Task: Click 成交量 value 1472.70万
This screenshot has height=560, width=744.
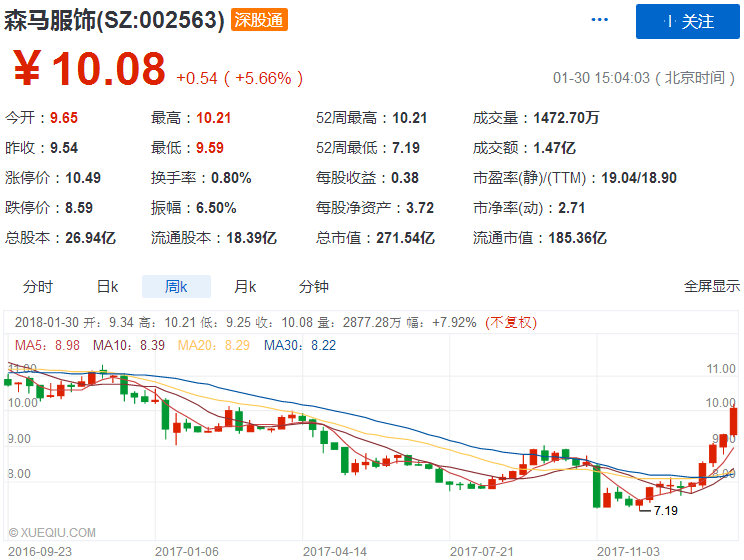Action: [x=567, y=118]
